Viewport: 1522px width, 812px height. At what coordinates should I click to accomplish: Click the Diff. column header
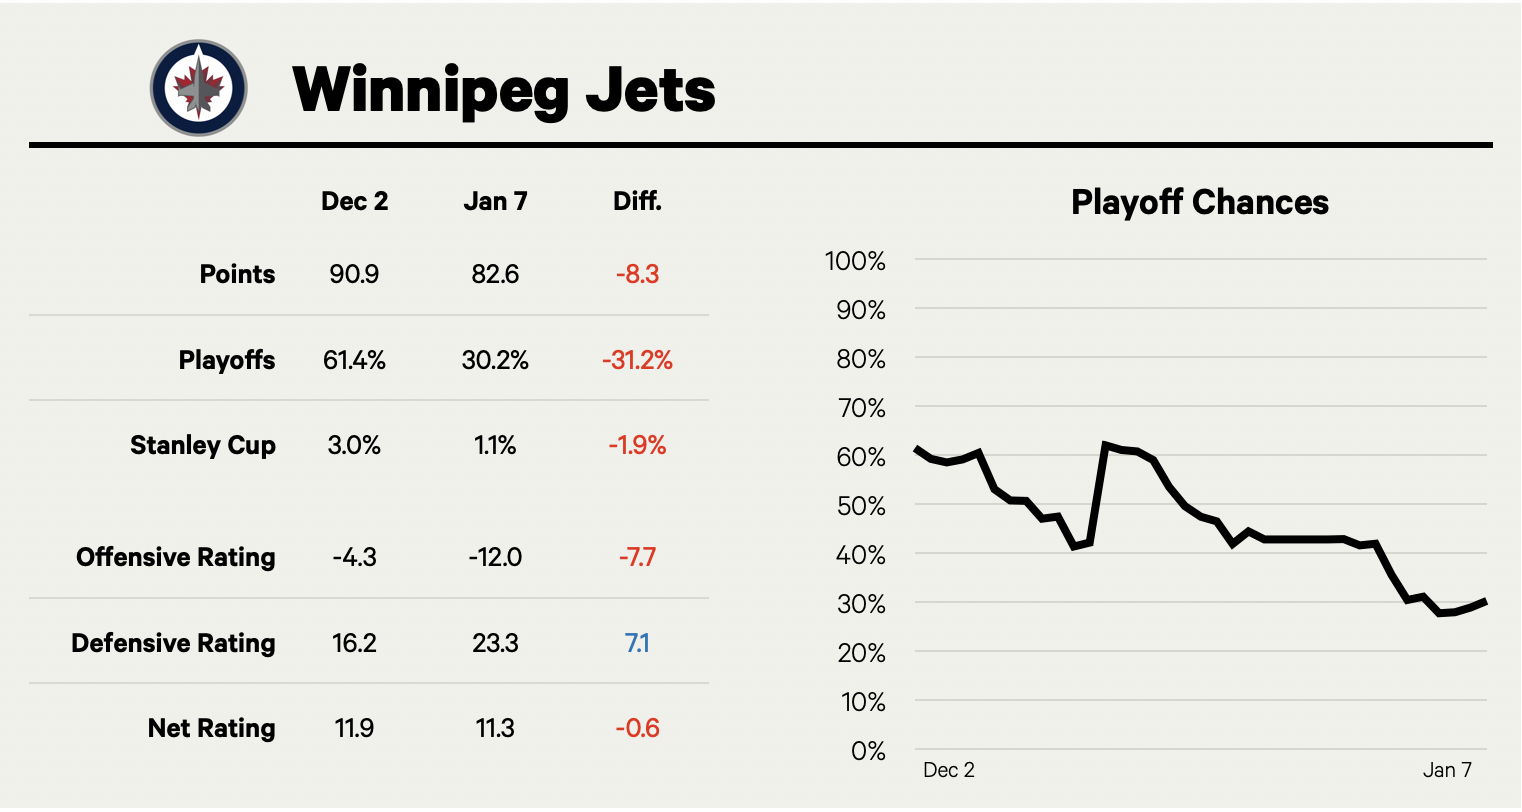[637, 201]
